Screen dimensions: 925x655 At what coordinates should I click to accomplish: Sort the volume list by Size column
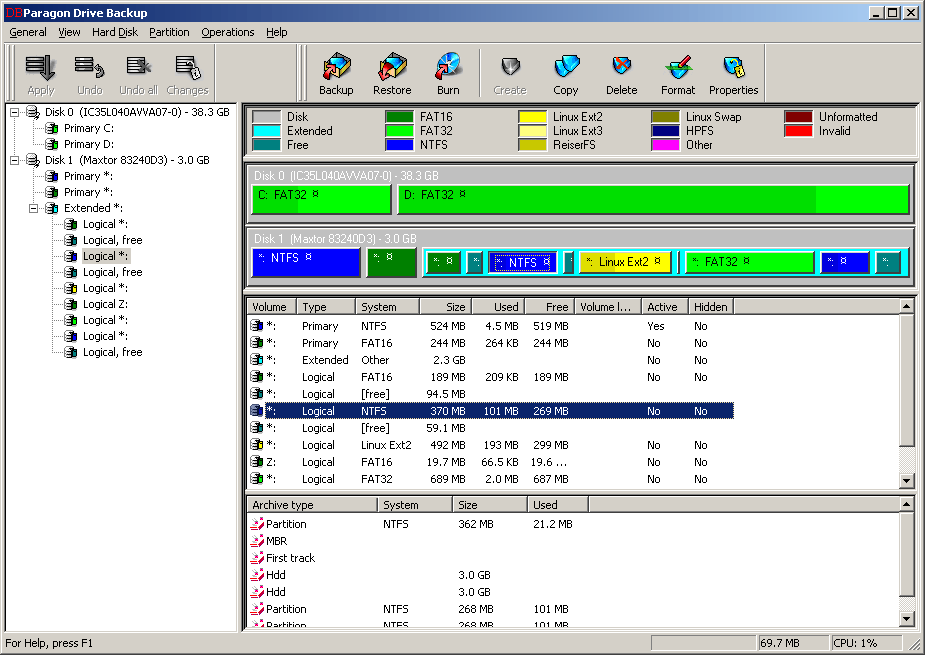445,307
